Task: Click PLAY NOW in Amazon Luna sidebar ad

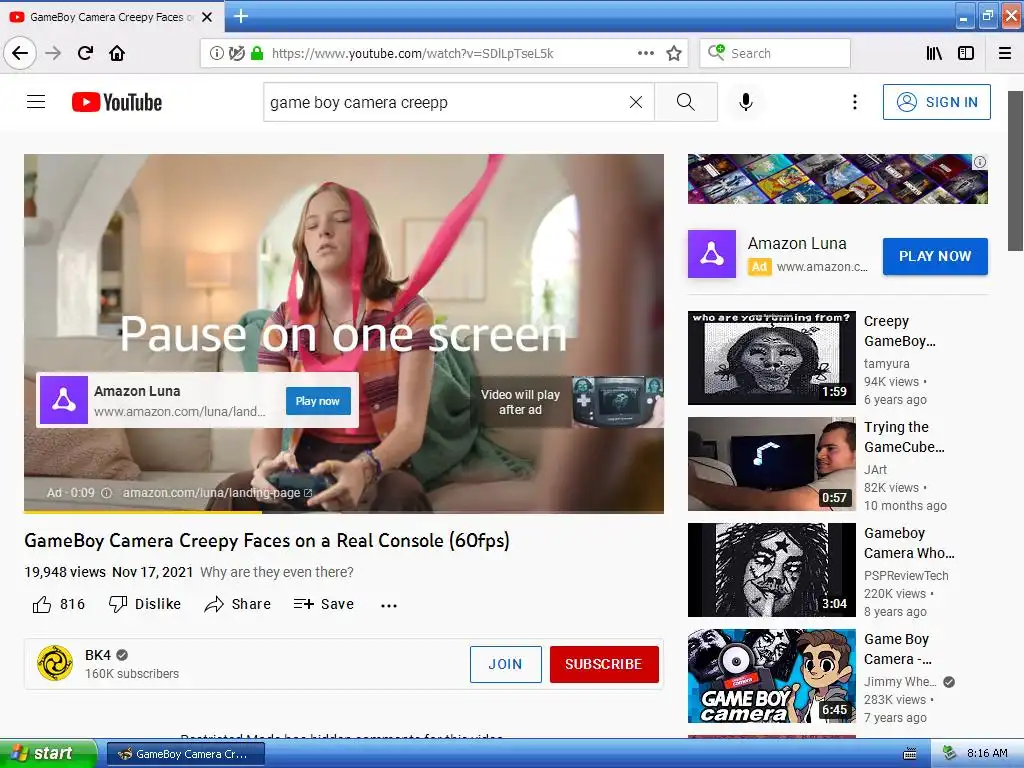Action: click(x=935, y=256)
